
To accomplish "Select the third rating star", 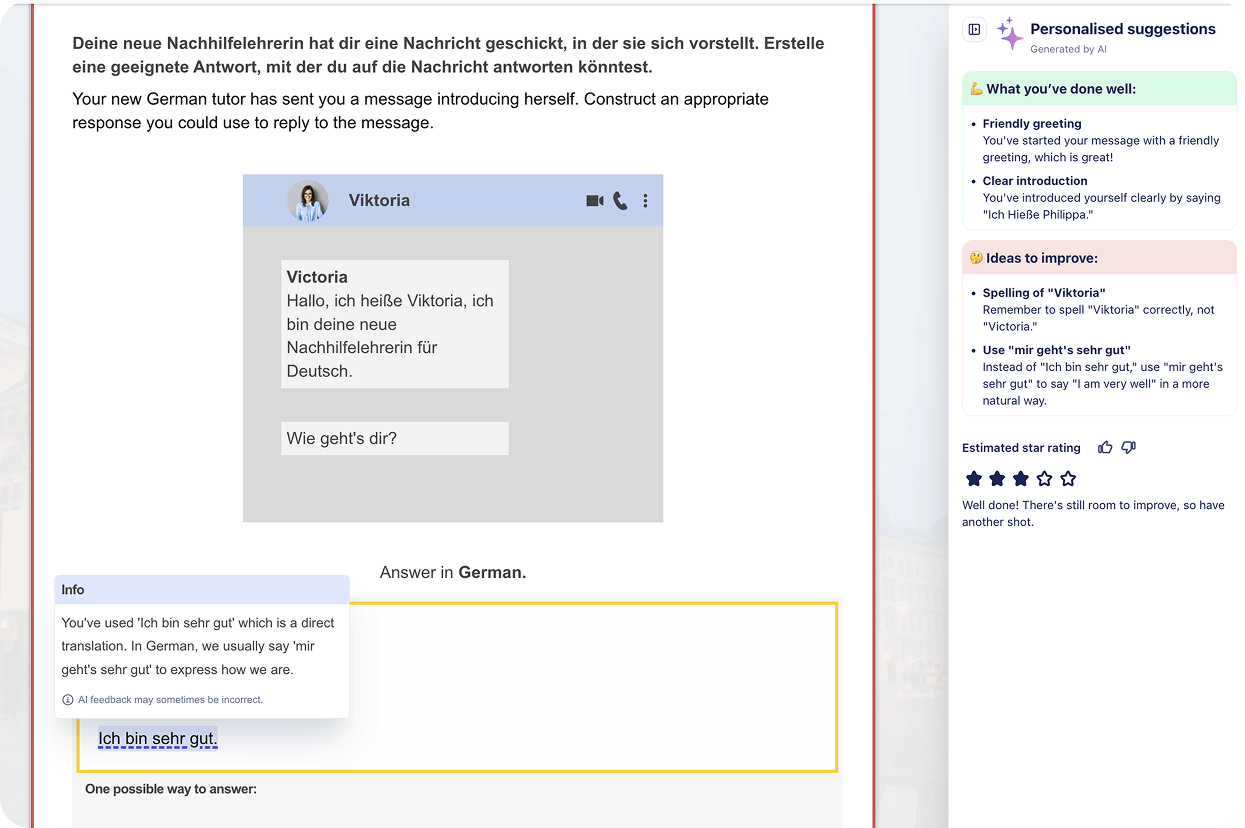I will click(1020, 479).
